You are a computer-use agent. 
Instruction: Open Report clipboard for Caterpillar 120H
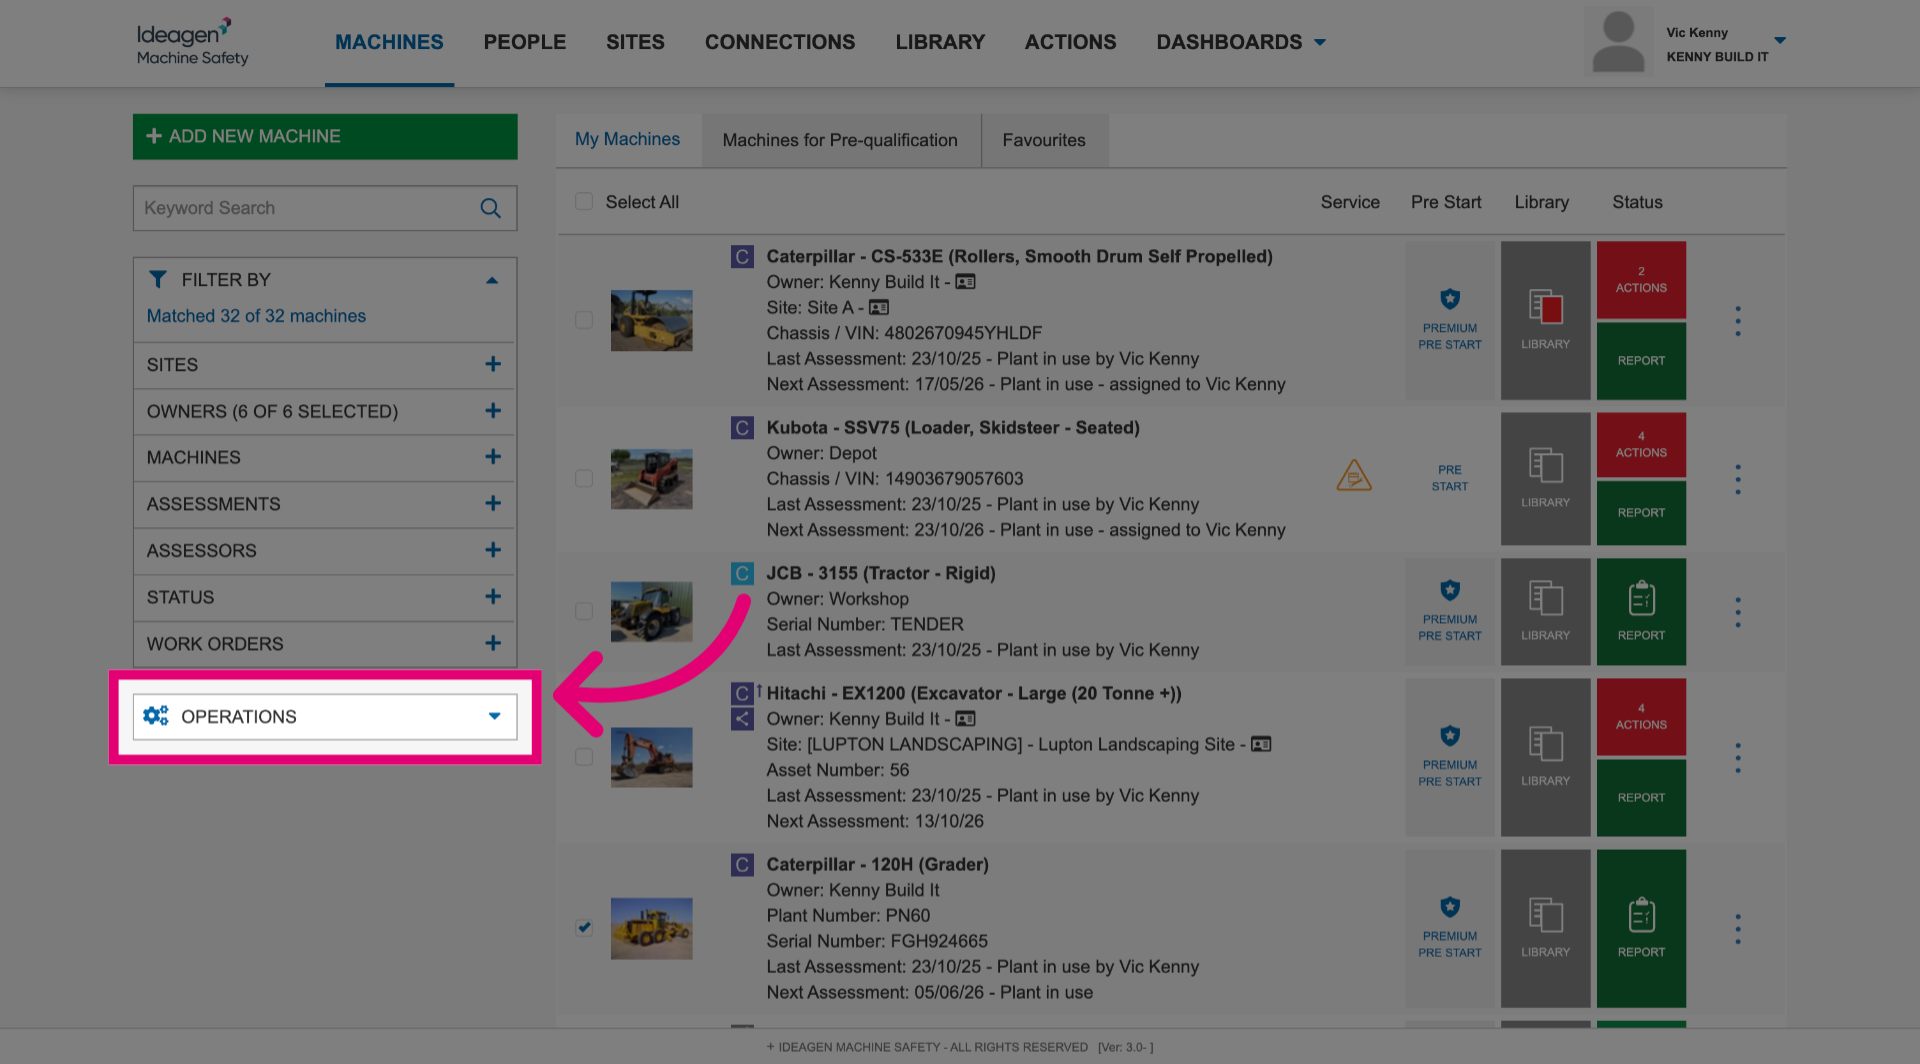[1641, 928]
